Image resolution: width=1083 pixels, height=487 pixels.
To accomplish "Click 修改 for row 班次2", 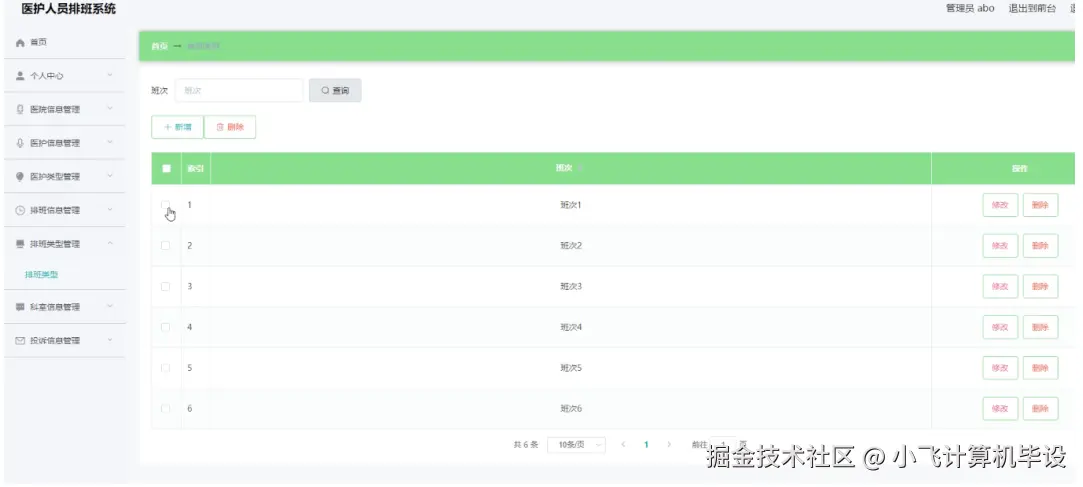I will click(x=1000, y=246).
